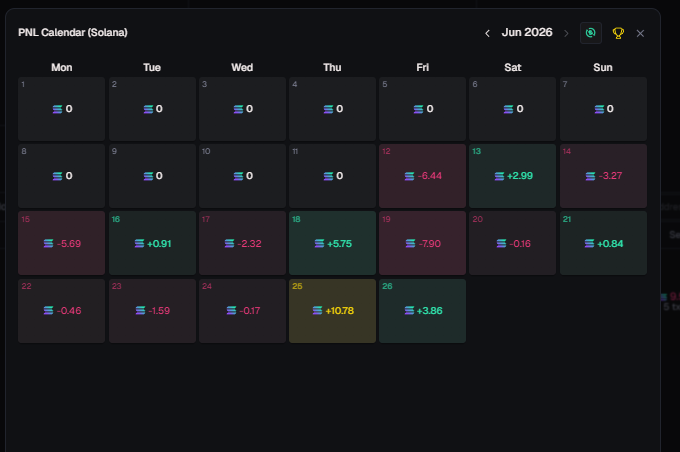This screenshot has width=680, height=452.
Task: Click the Solana icon beside -7.90
Action: pos(410,244)
